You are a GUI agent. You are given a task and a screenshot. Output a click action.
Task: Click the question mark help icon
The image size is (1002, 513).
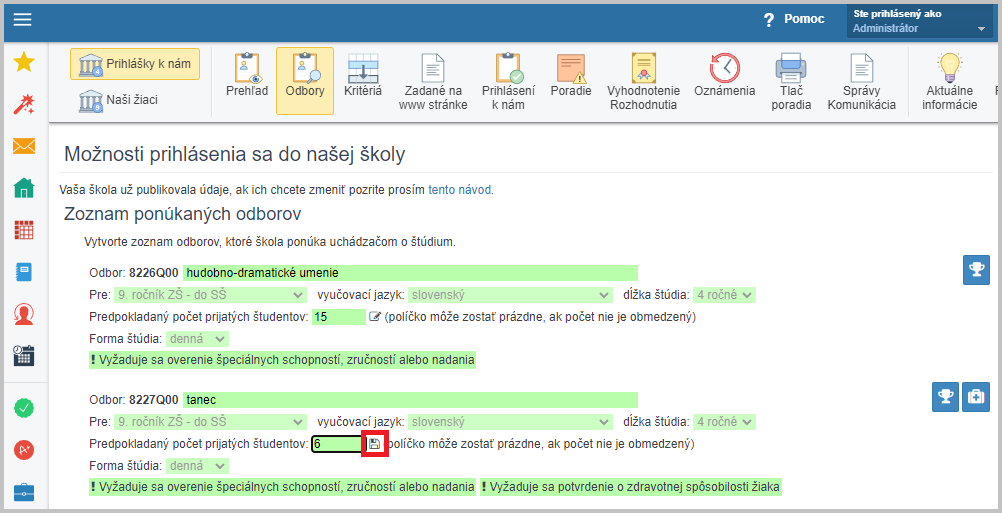click(x=769, y=20)
